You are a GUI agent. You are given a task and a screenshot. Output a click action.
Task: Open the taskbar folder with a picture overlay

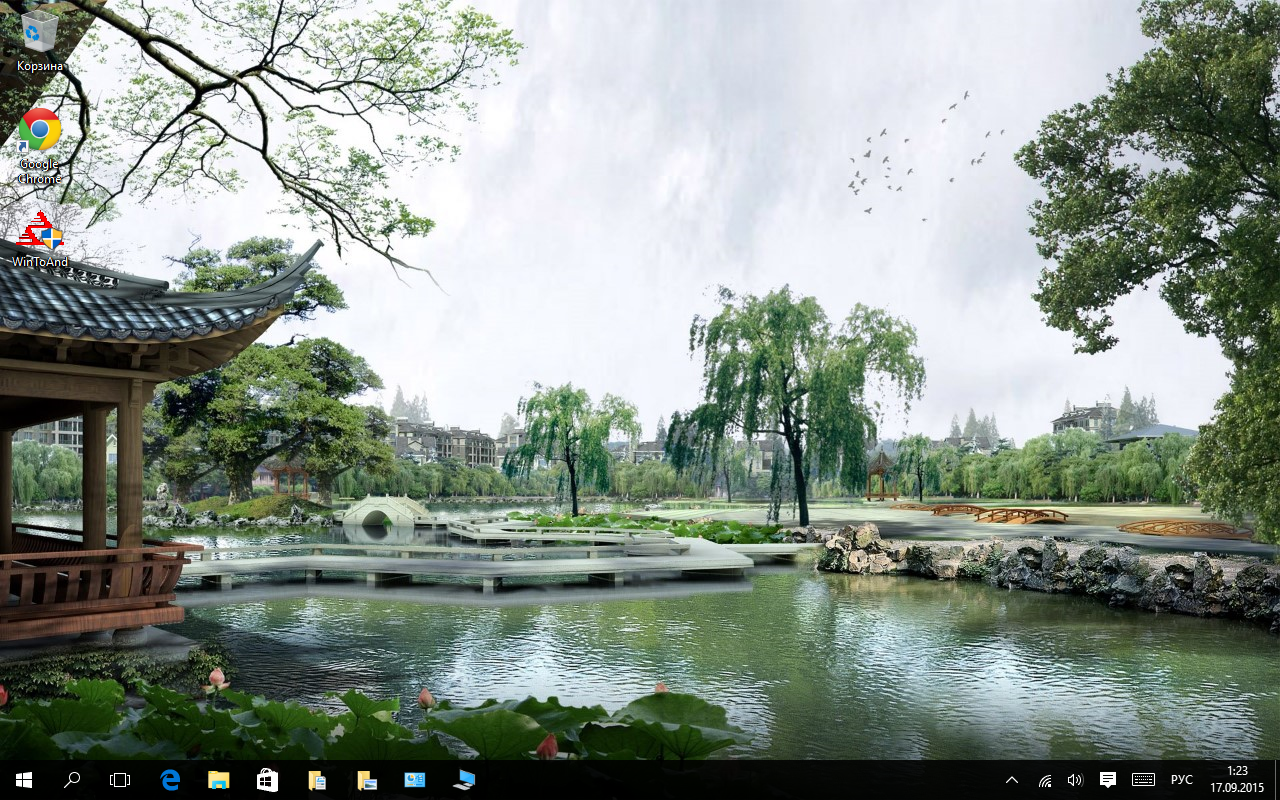click(x=366, y=780)
